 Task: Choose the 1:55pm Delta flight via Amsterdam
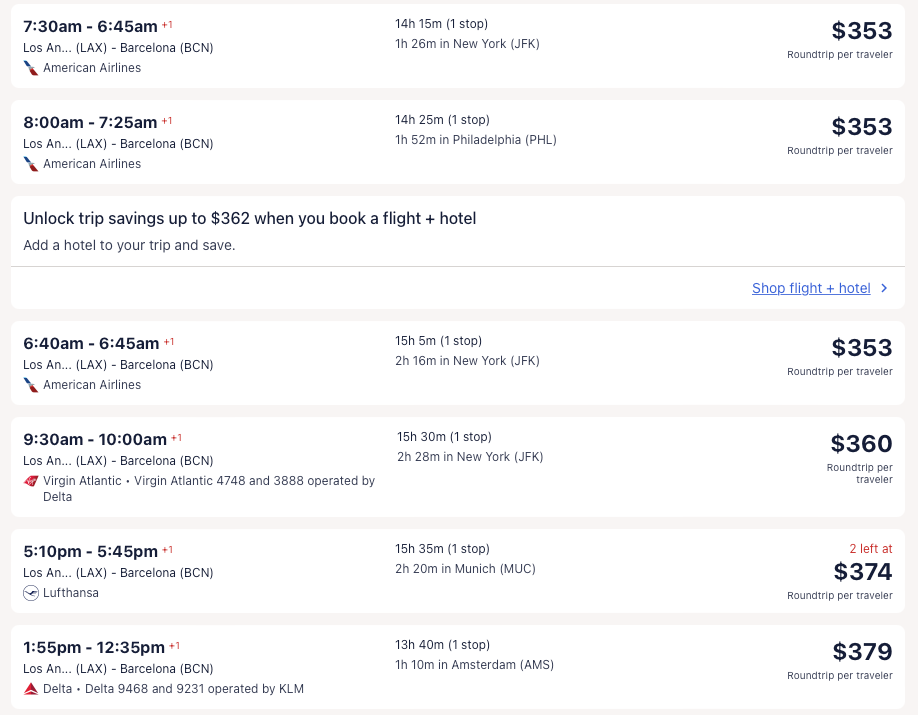pos(94,647)
